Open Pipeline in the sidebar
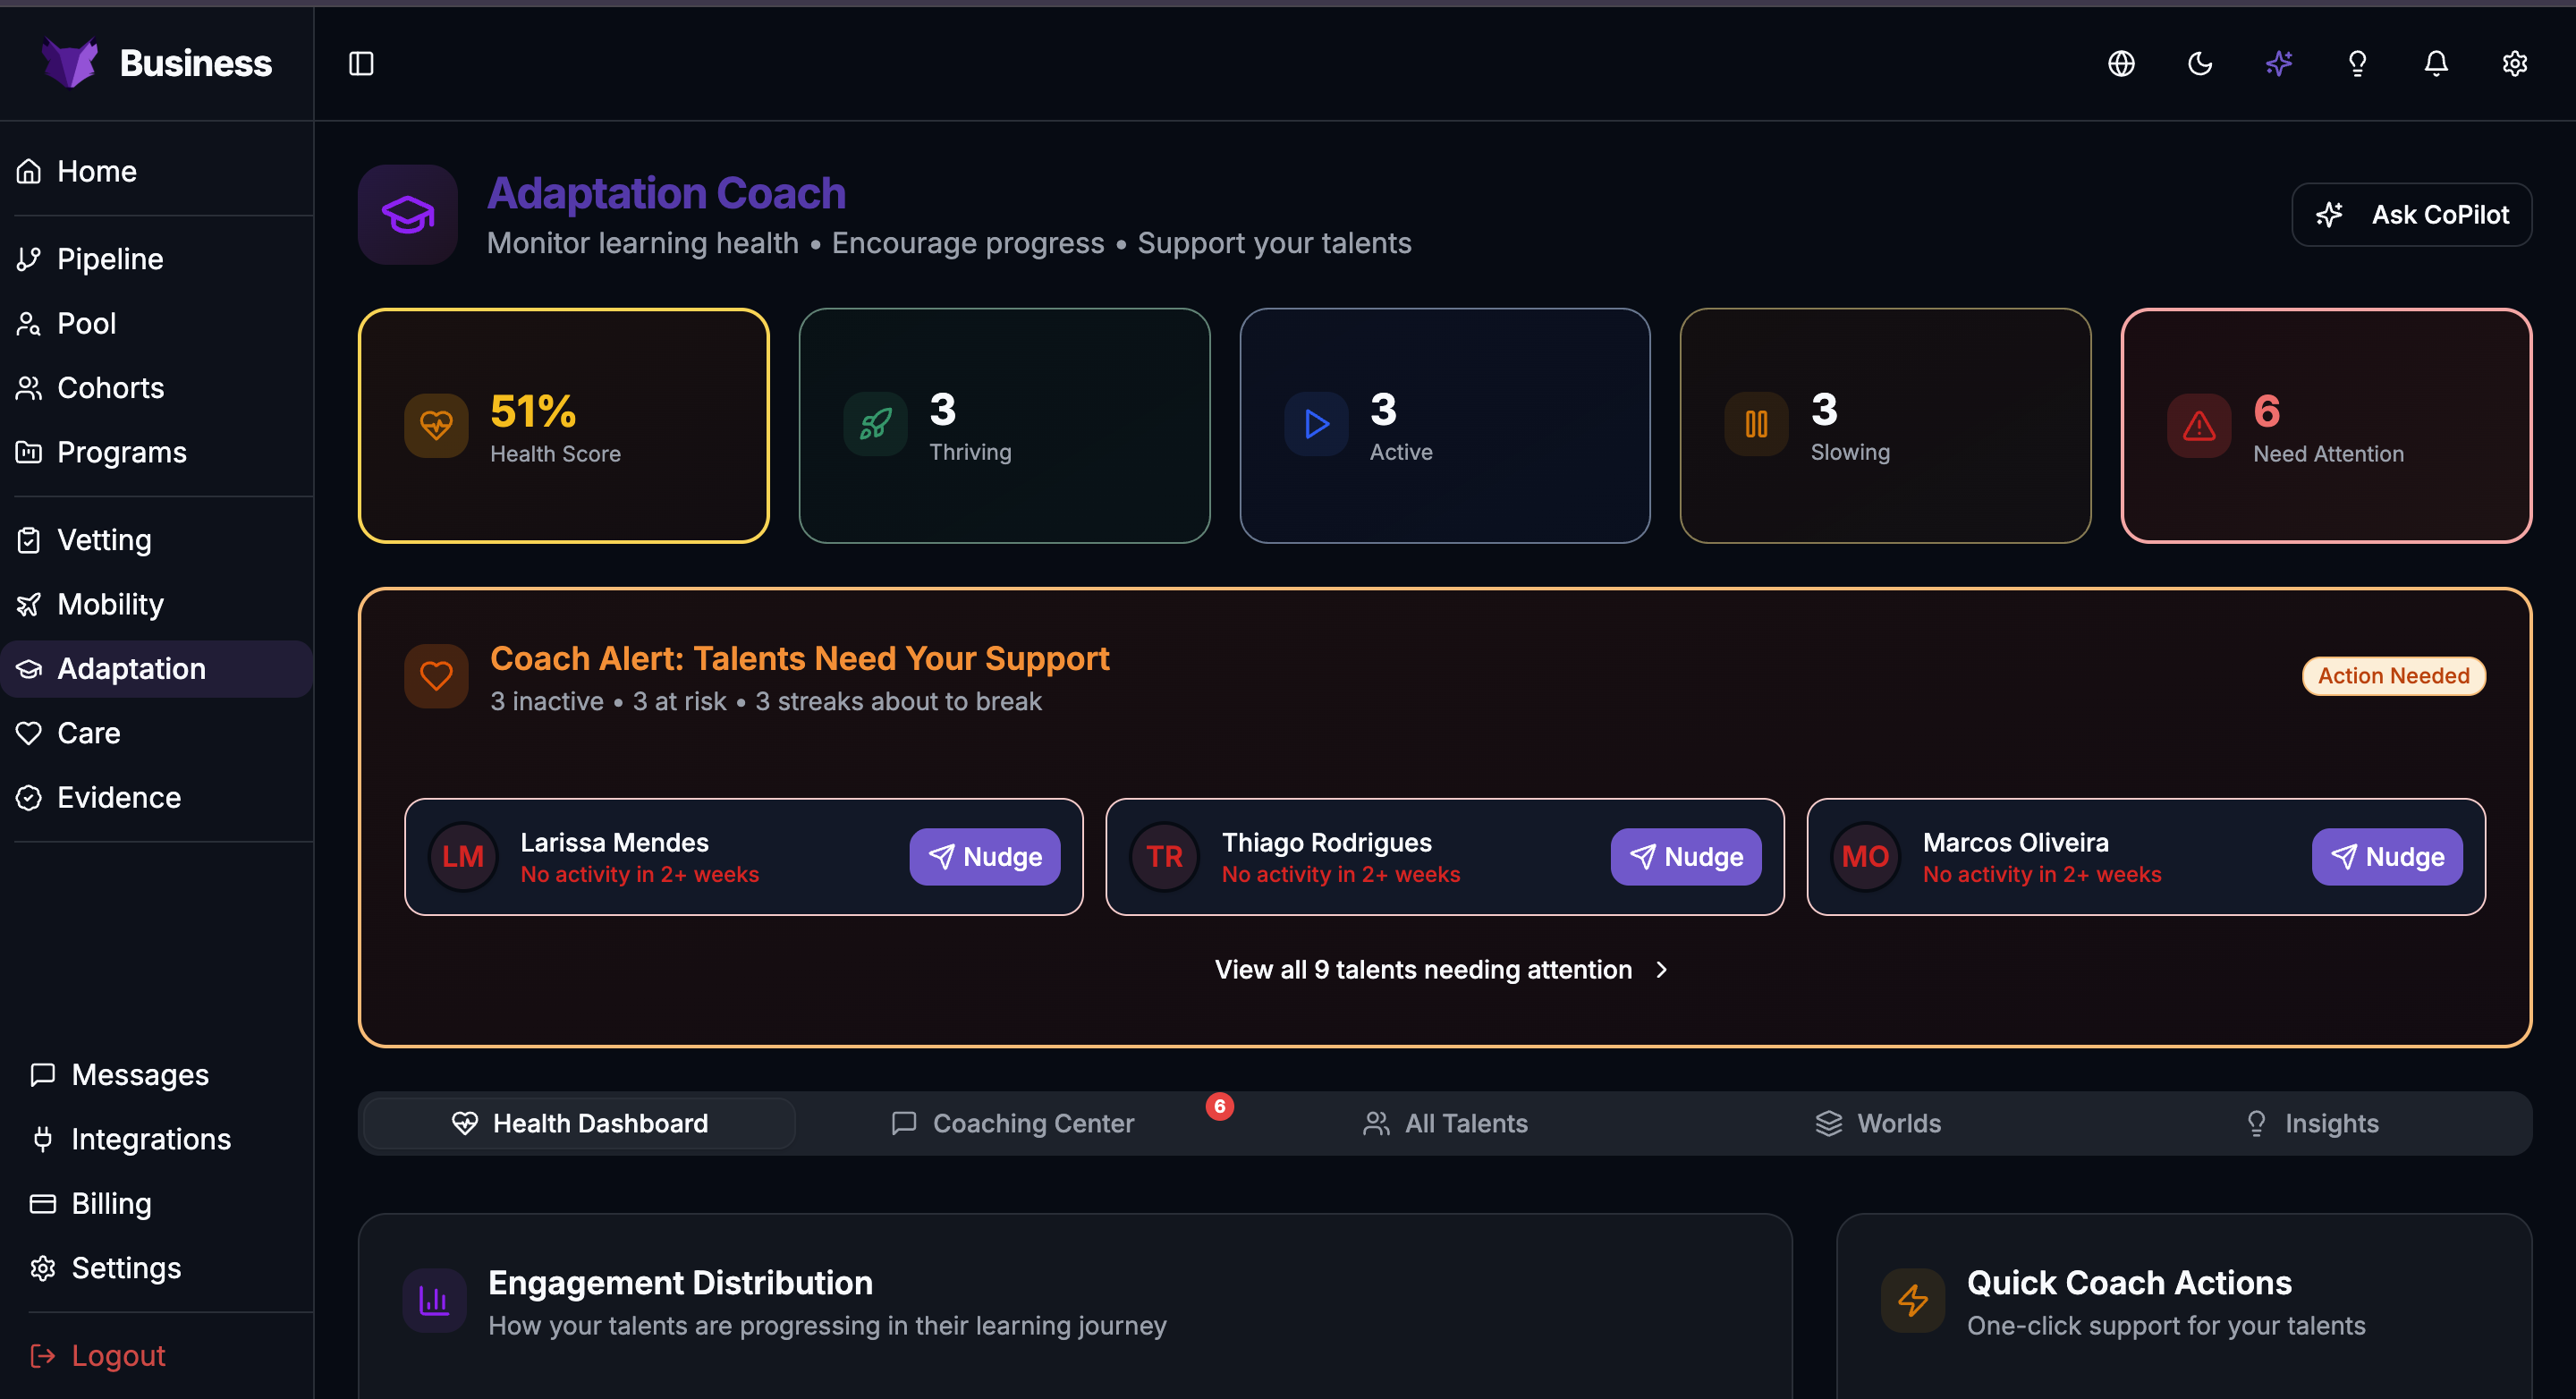Screen dimensions: 2576x1399 click(110, 259)
